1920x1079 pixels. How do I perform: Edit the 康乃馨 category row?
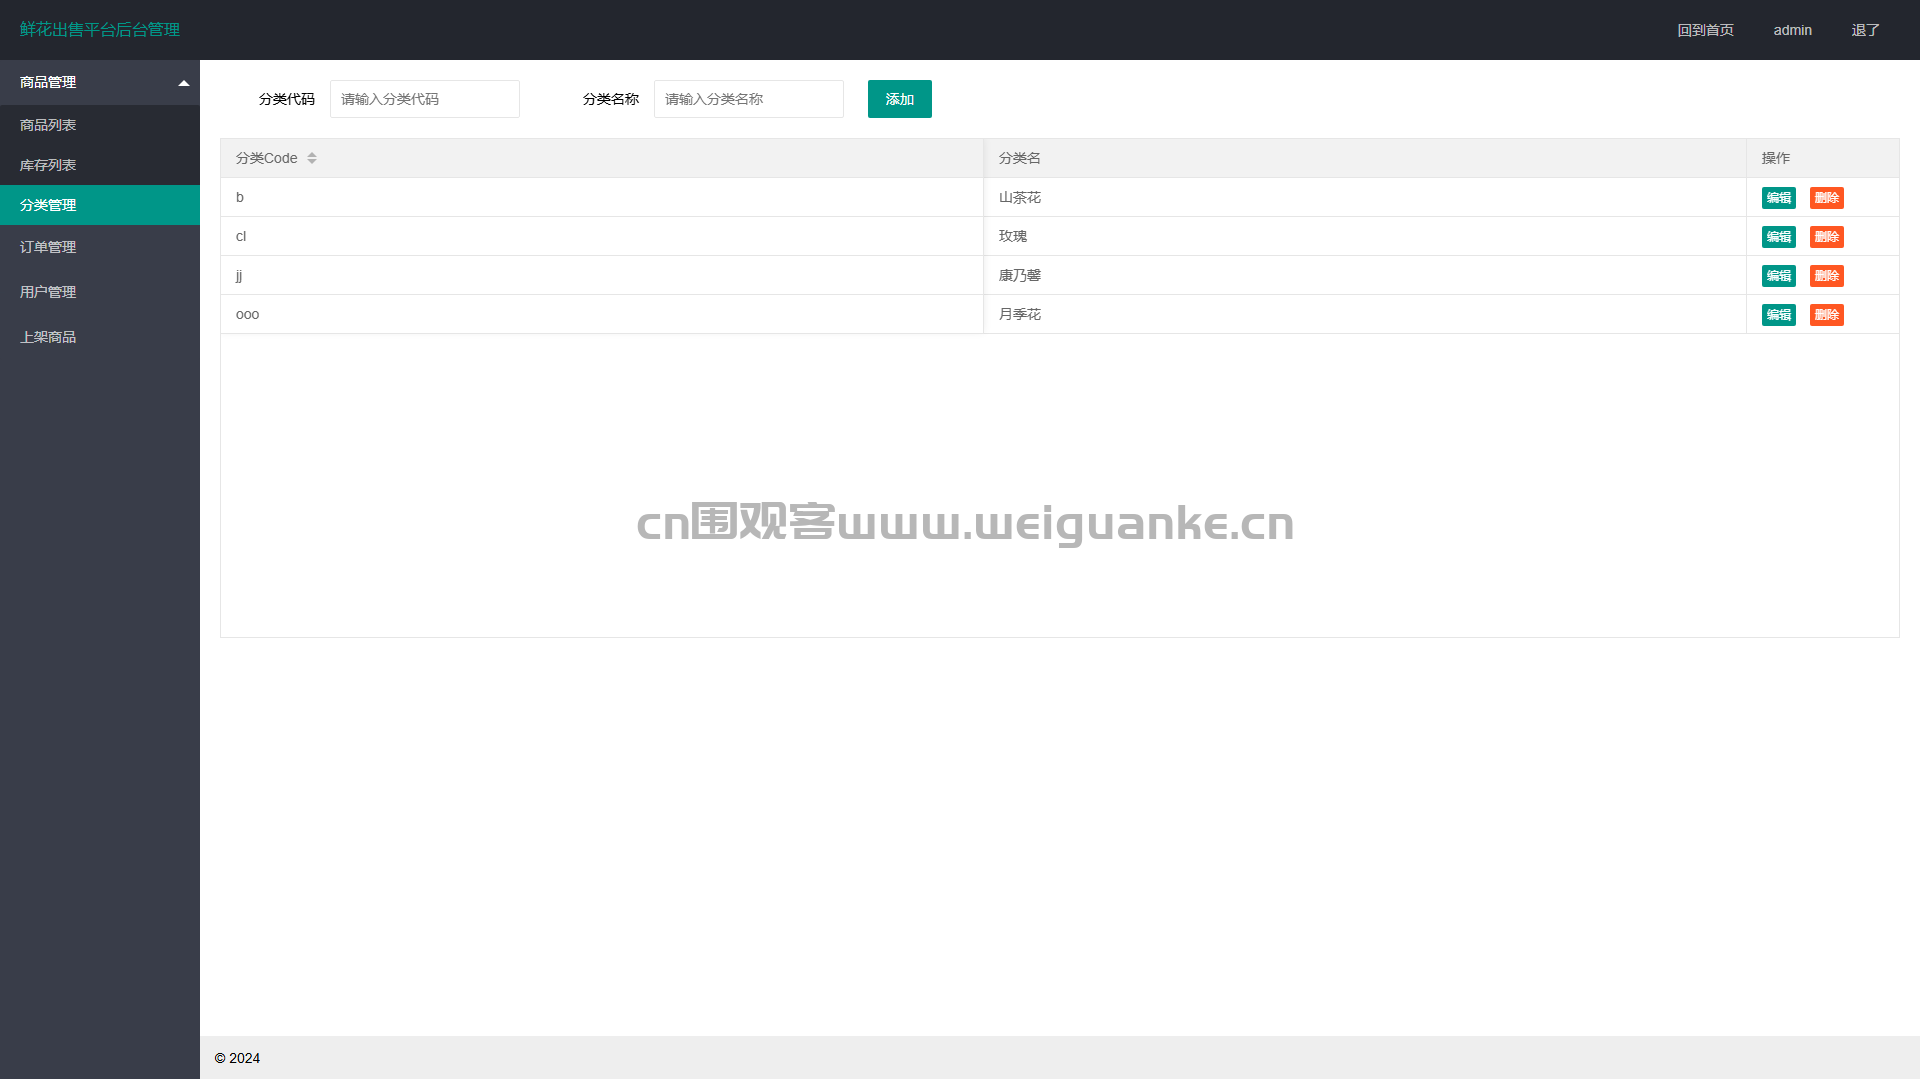(1779, 276)
